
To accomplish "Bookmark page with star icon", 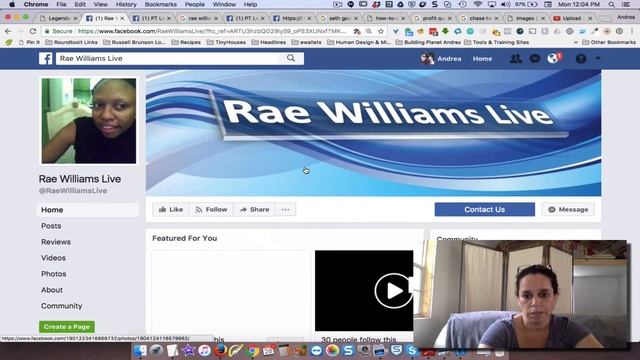I will click(x=381, y=31).
